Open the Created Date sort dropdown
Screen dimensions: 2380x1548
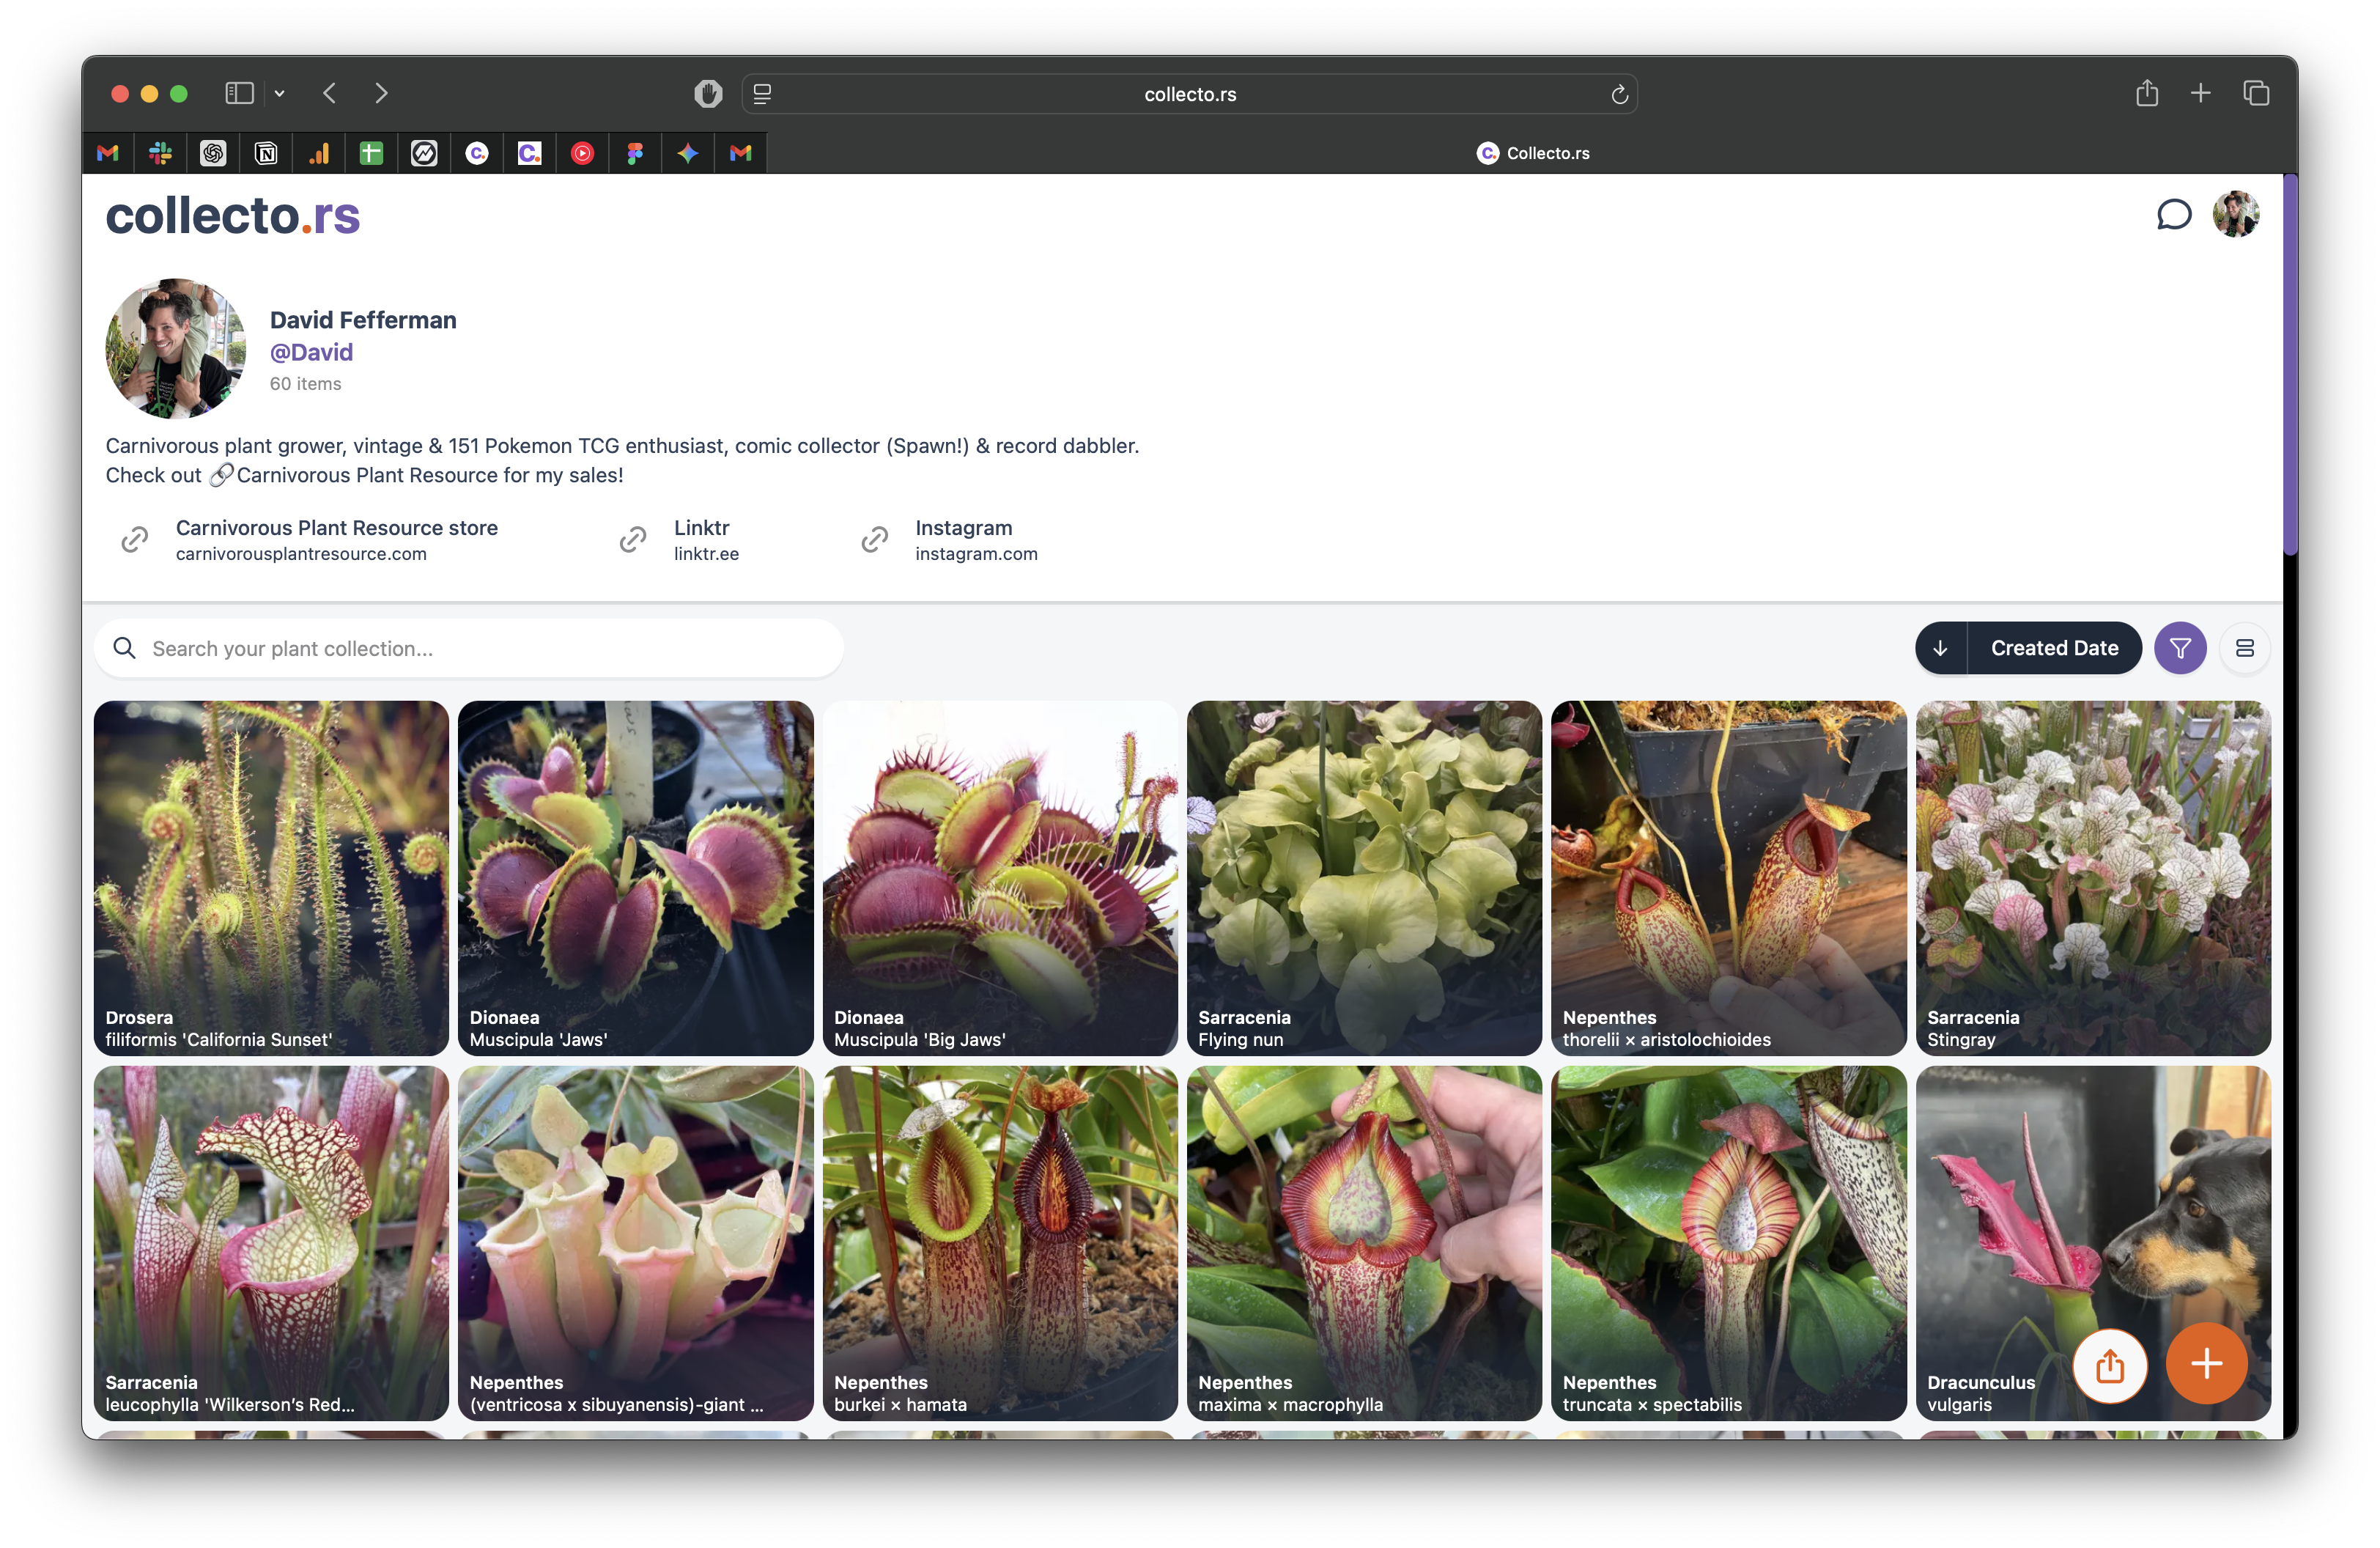pos(2053,648)
